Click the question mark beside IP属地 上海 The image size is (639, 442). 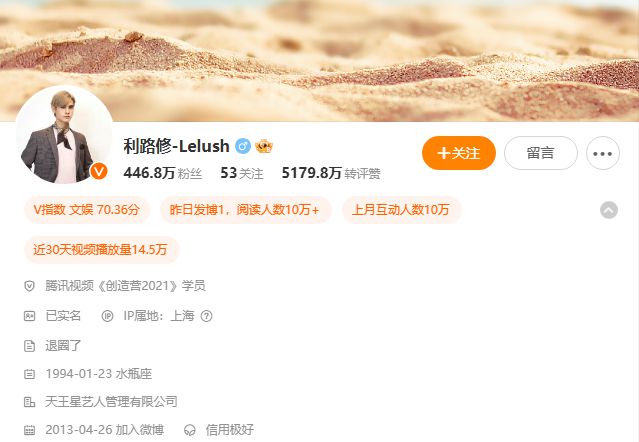pos(207,316)
